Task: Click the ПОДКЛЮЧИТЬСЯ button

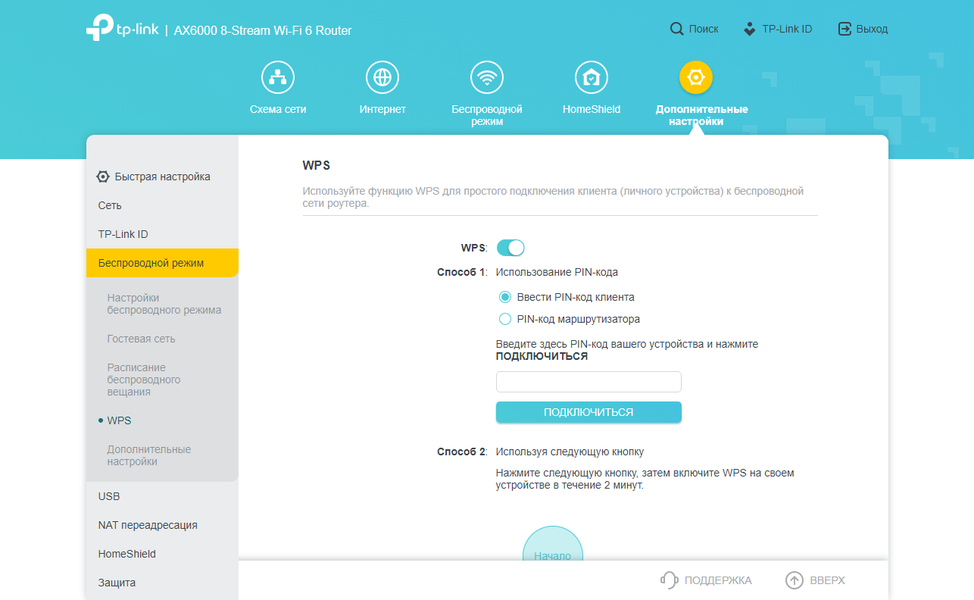Action: point(588,412)
